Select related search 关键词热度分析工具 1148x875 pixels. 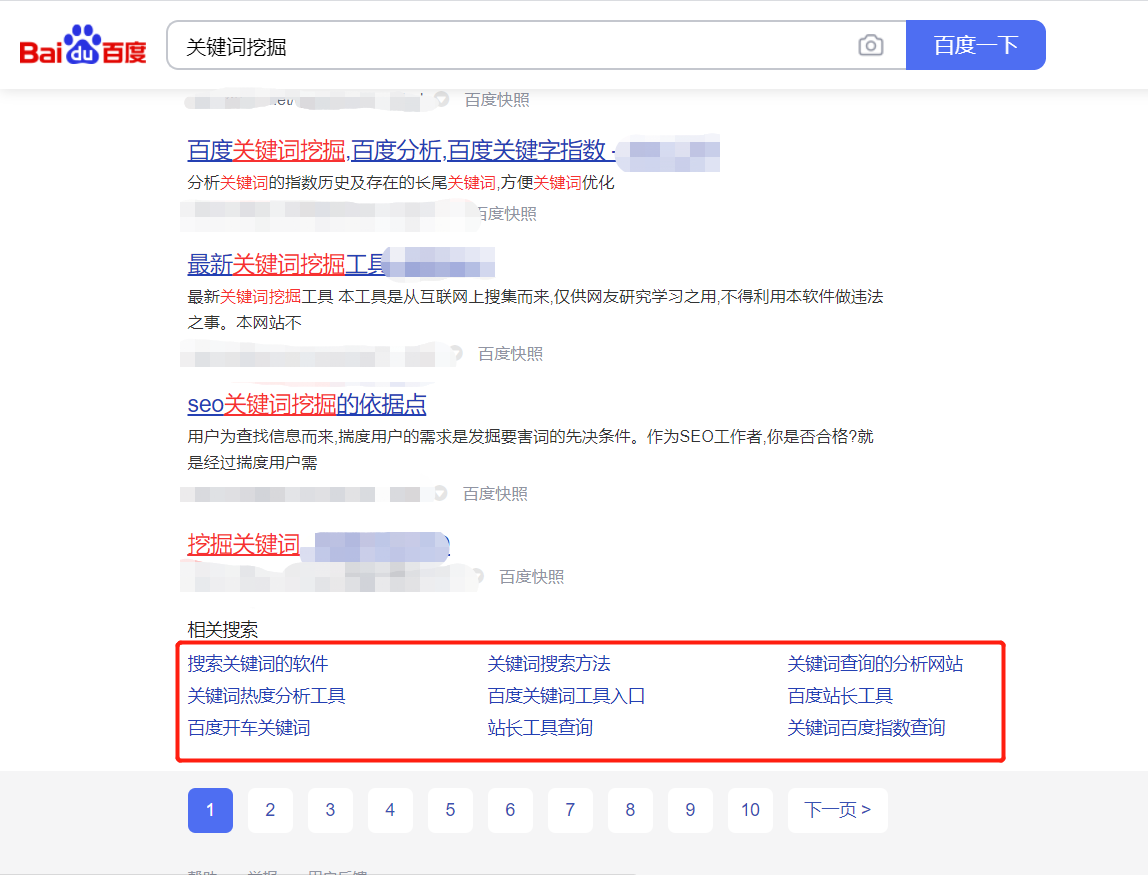(x=266, y=696)
